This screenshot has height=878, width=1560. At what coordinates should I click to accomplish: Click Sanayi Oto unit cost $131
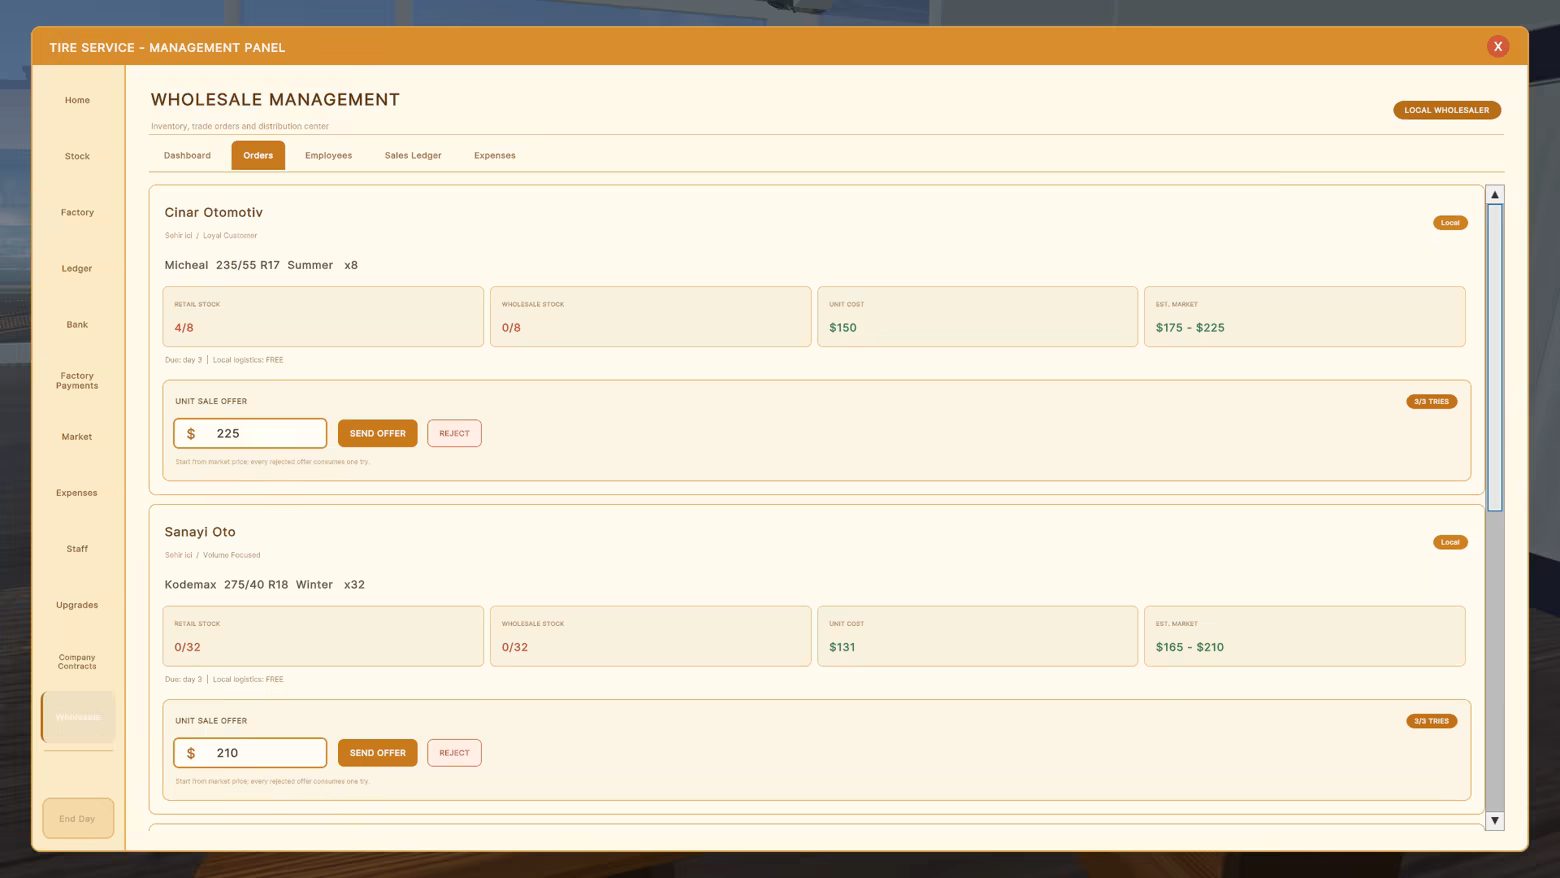pos(977,636)
